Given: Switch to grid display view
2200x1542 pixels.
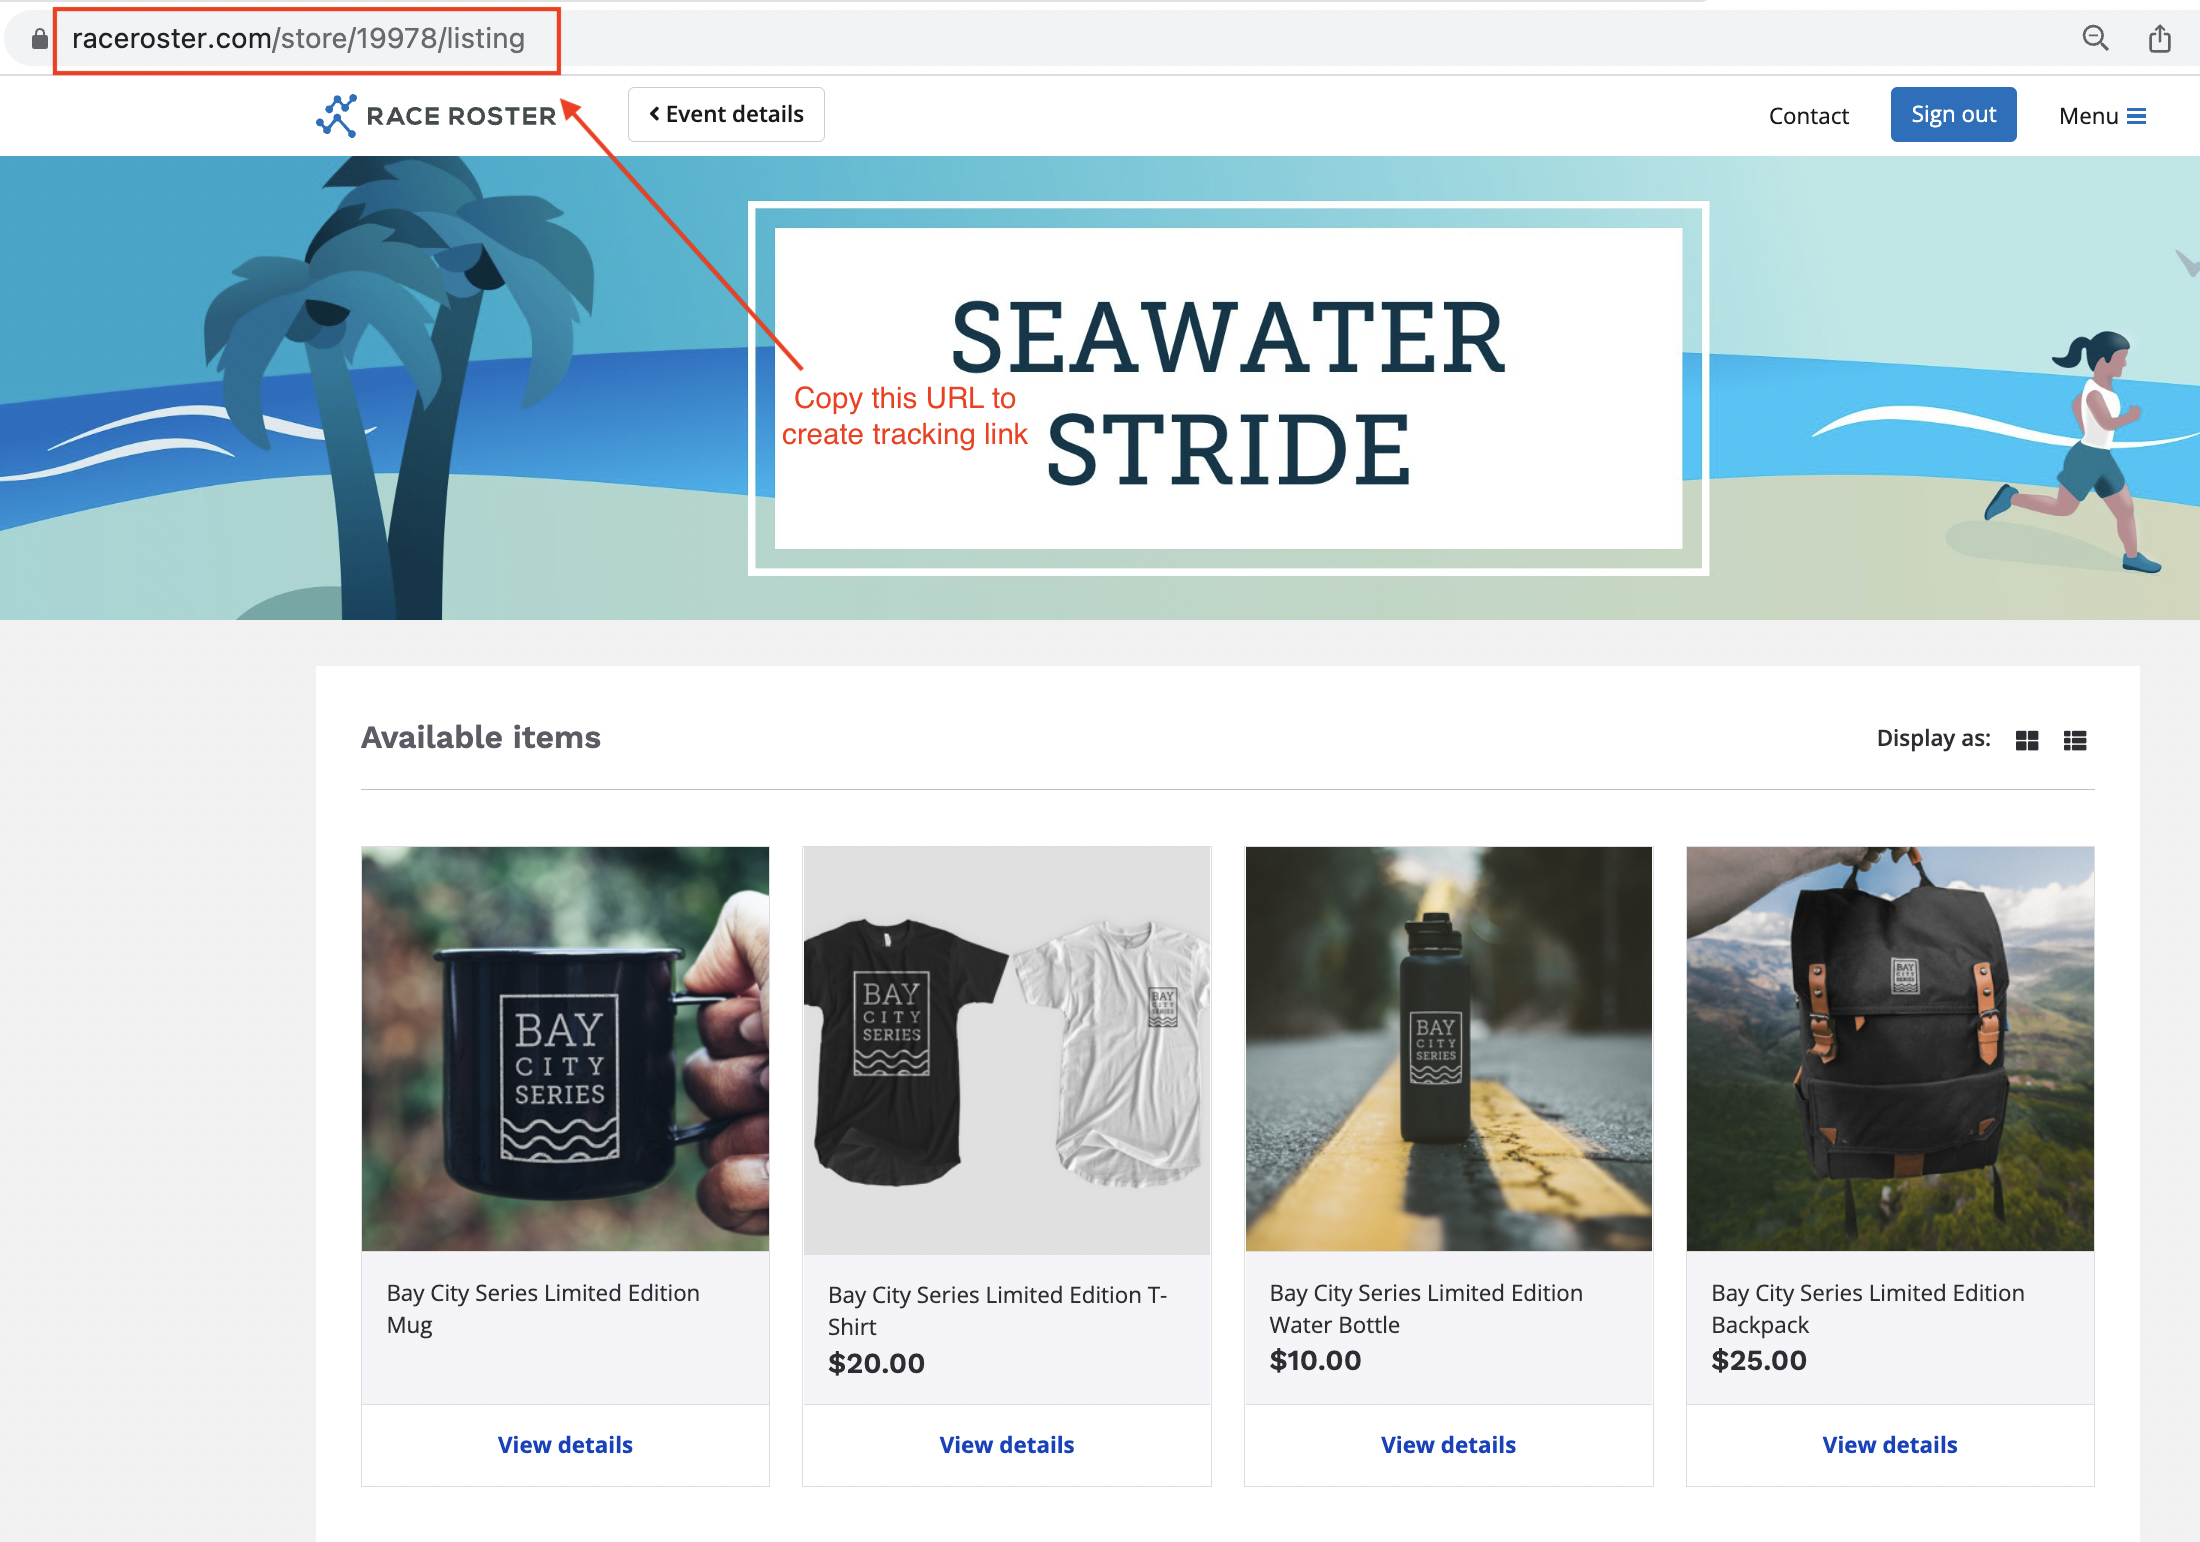Looking at the screenshot, I should click(2027, 740).
